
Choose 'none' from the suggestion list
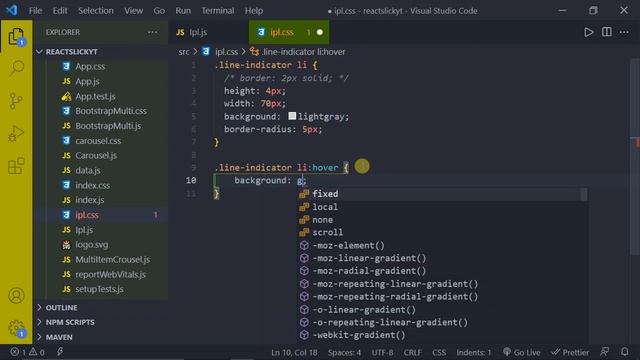[x=442, y=220]
